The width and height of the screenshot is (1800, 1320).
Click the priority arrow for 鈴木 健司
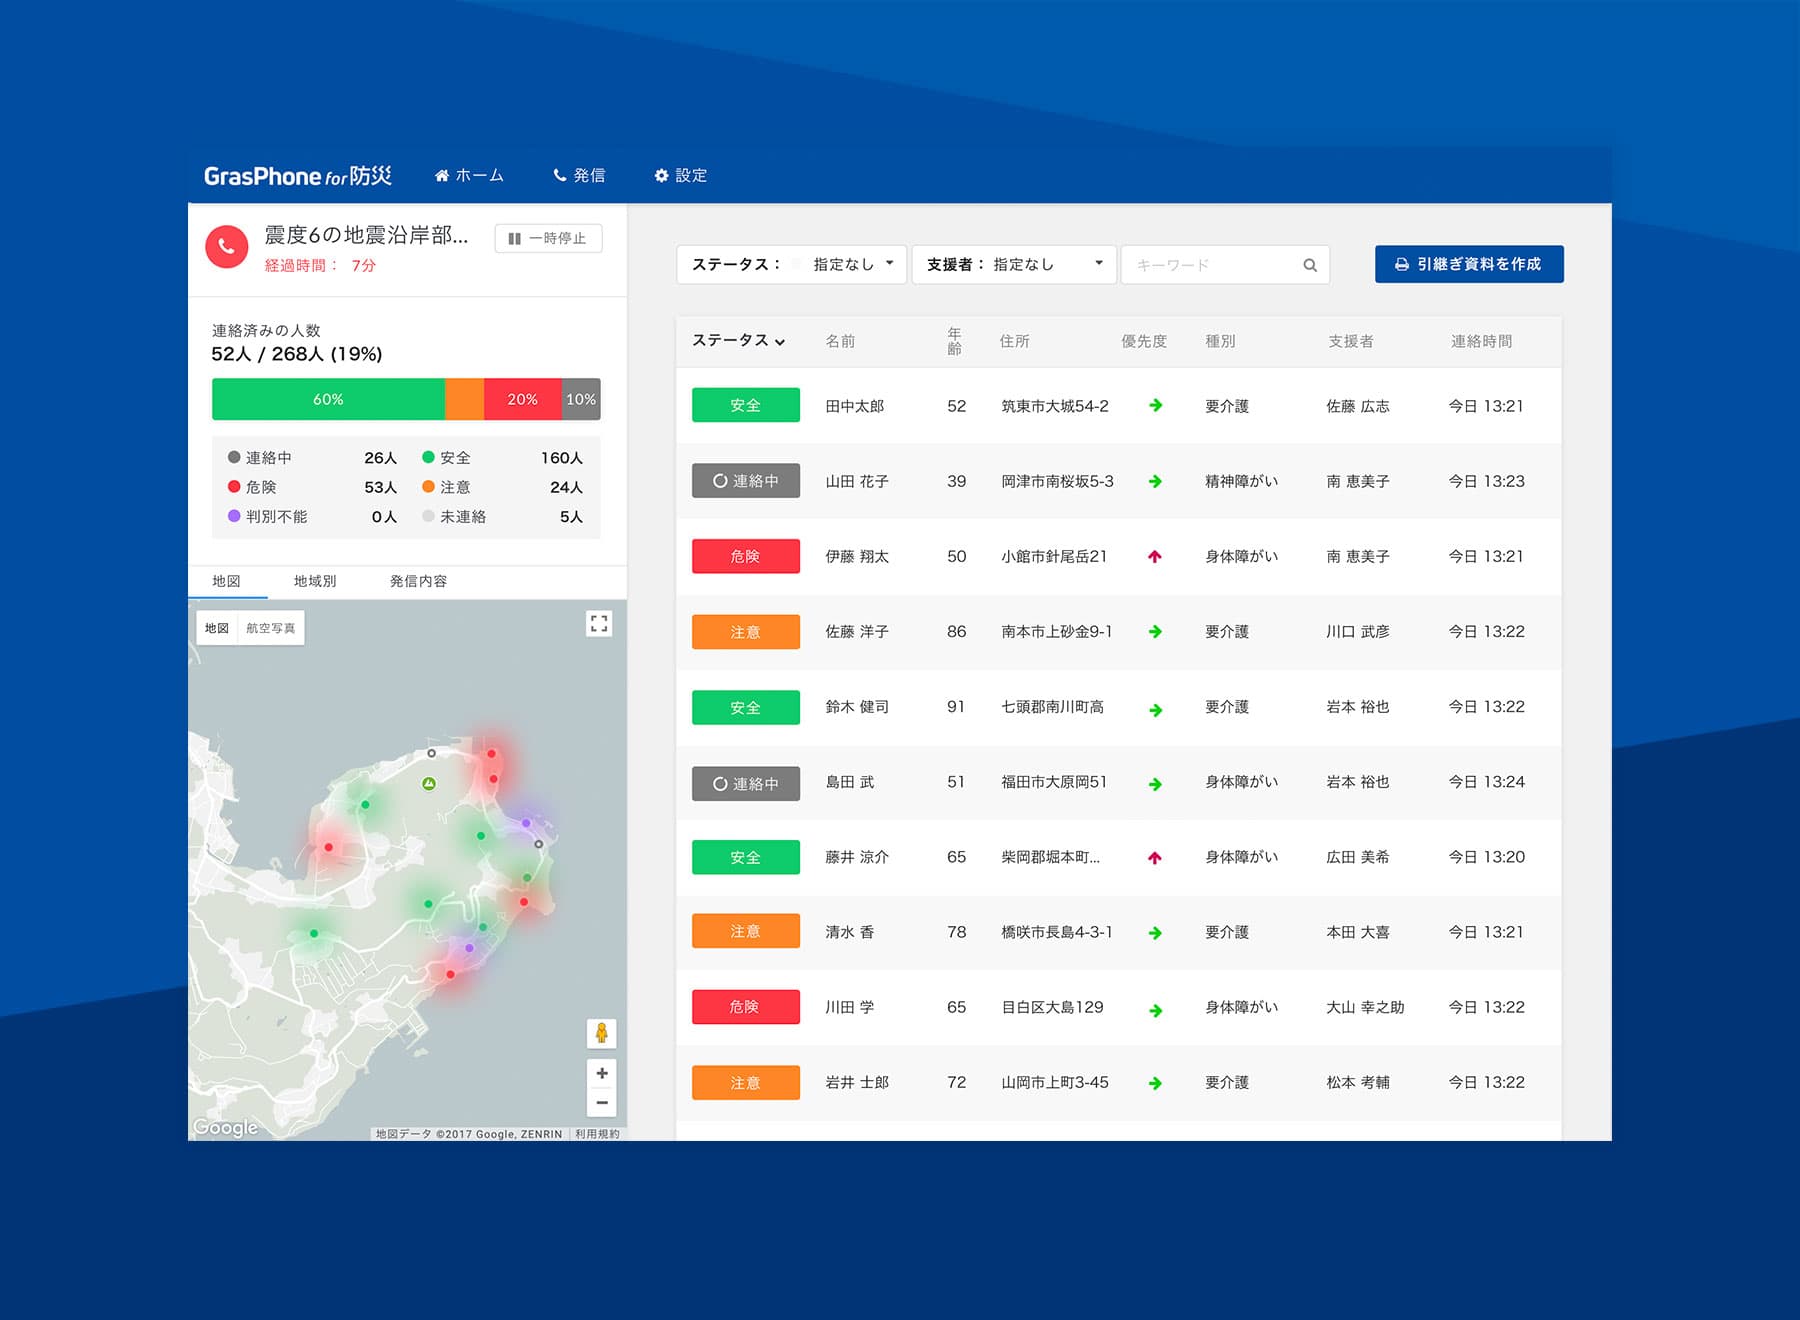1155,710
